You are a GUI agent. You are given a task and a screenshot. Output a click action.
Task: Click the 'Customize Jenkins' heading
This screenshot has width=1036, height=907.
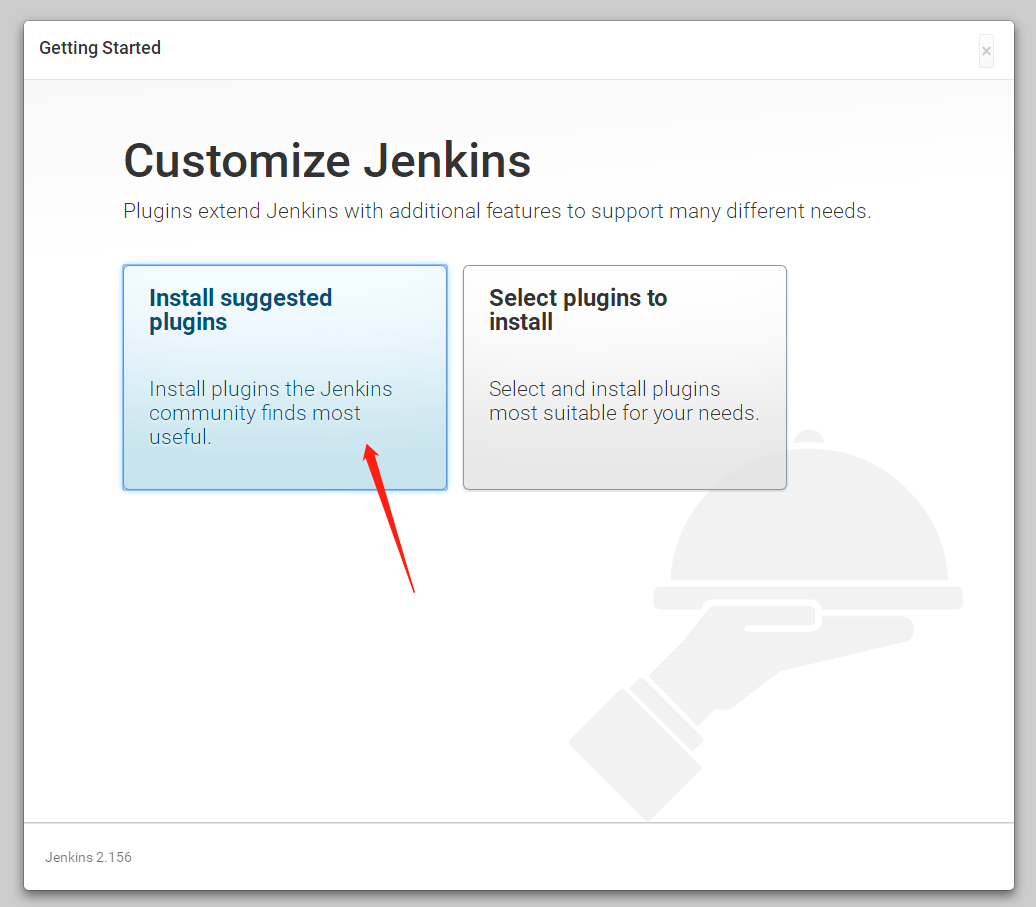(327, 161)
